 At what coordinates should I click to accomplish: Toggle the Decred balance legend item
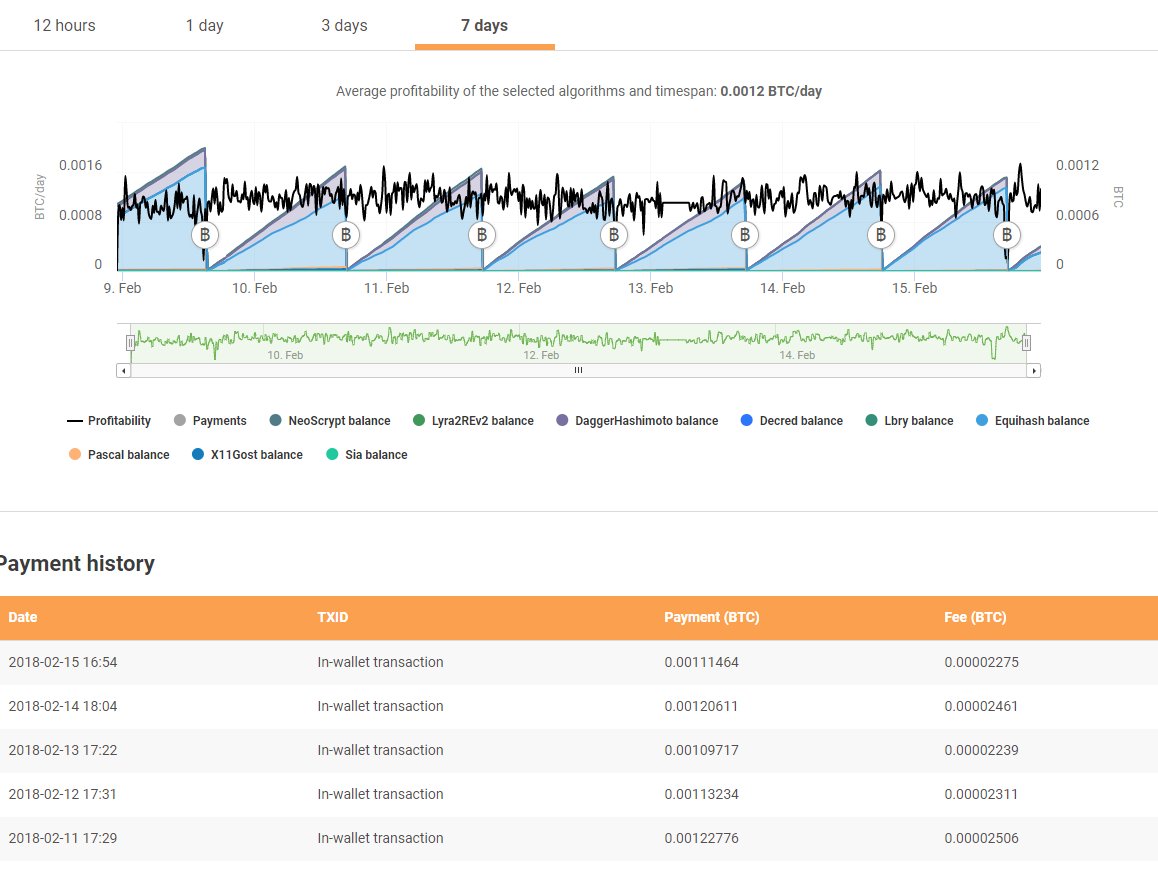792,420
